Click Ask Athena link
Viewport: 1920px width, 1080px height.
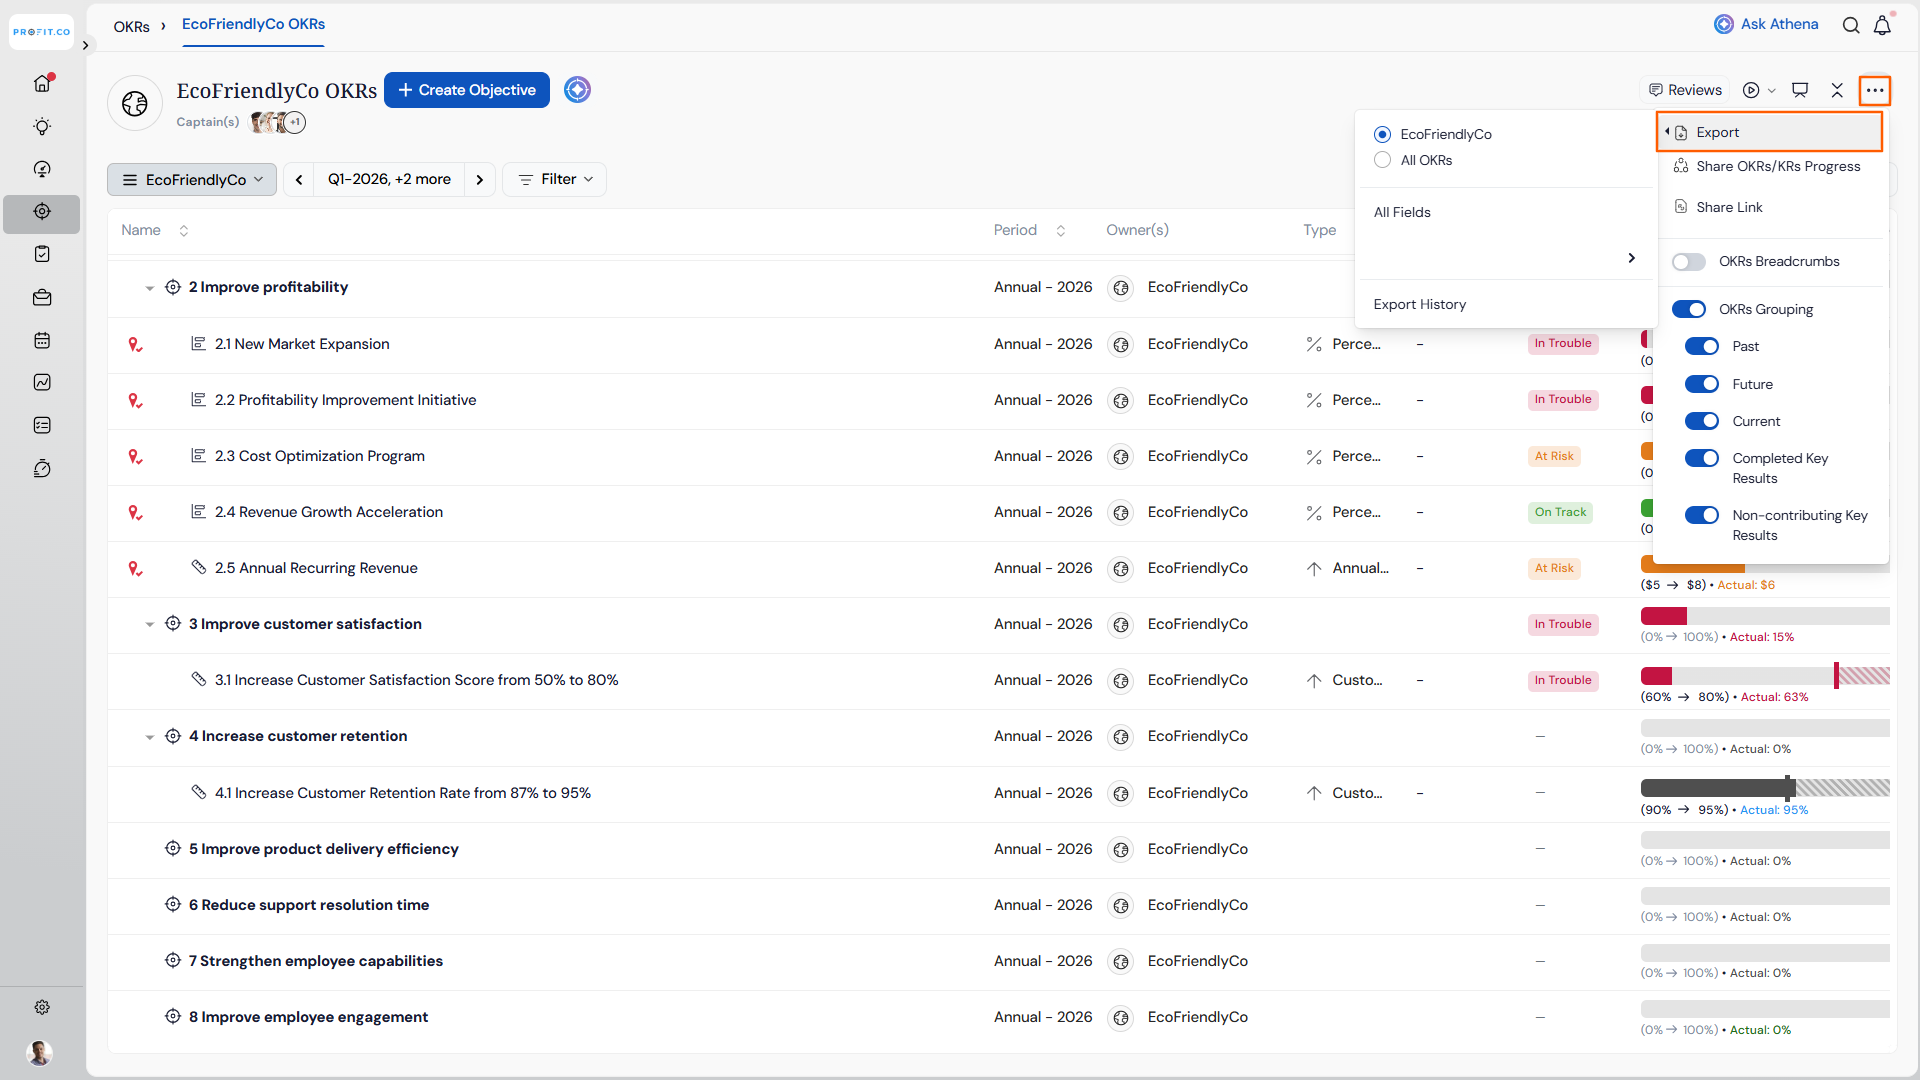pyautogui.click(x=1766, y=24)
